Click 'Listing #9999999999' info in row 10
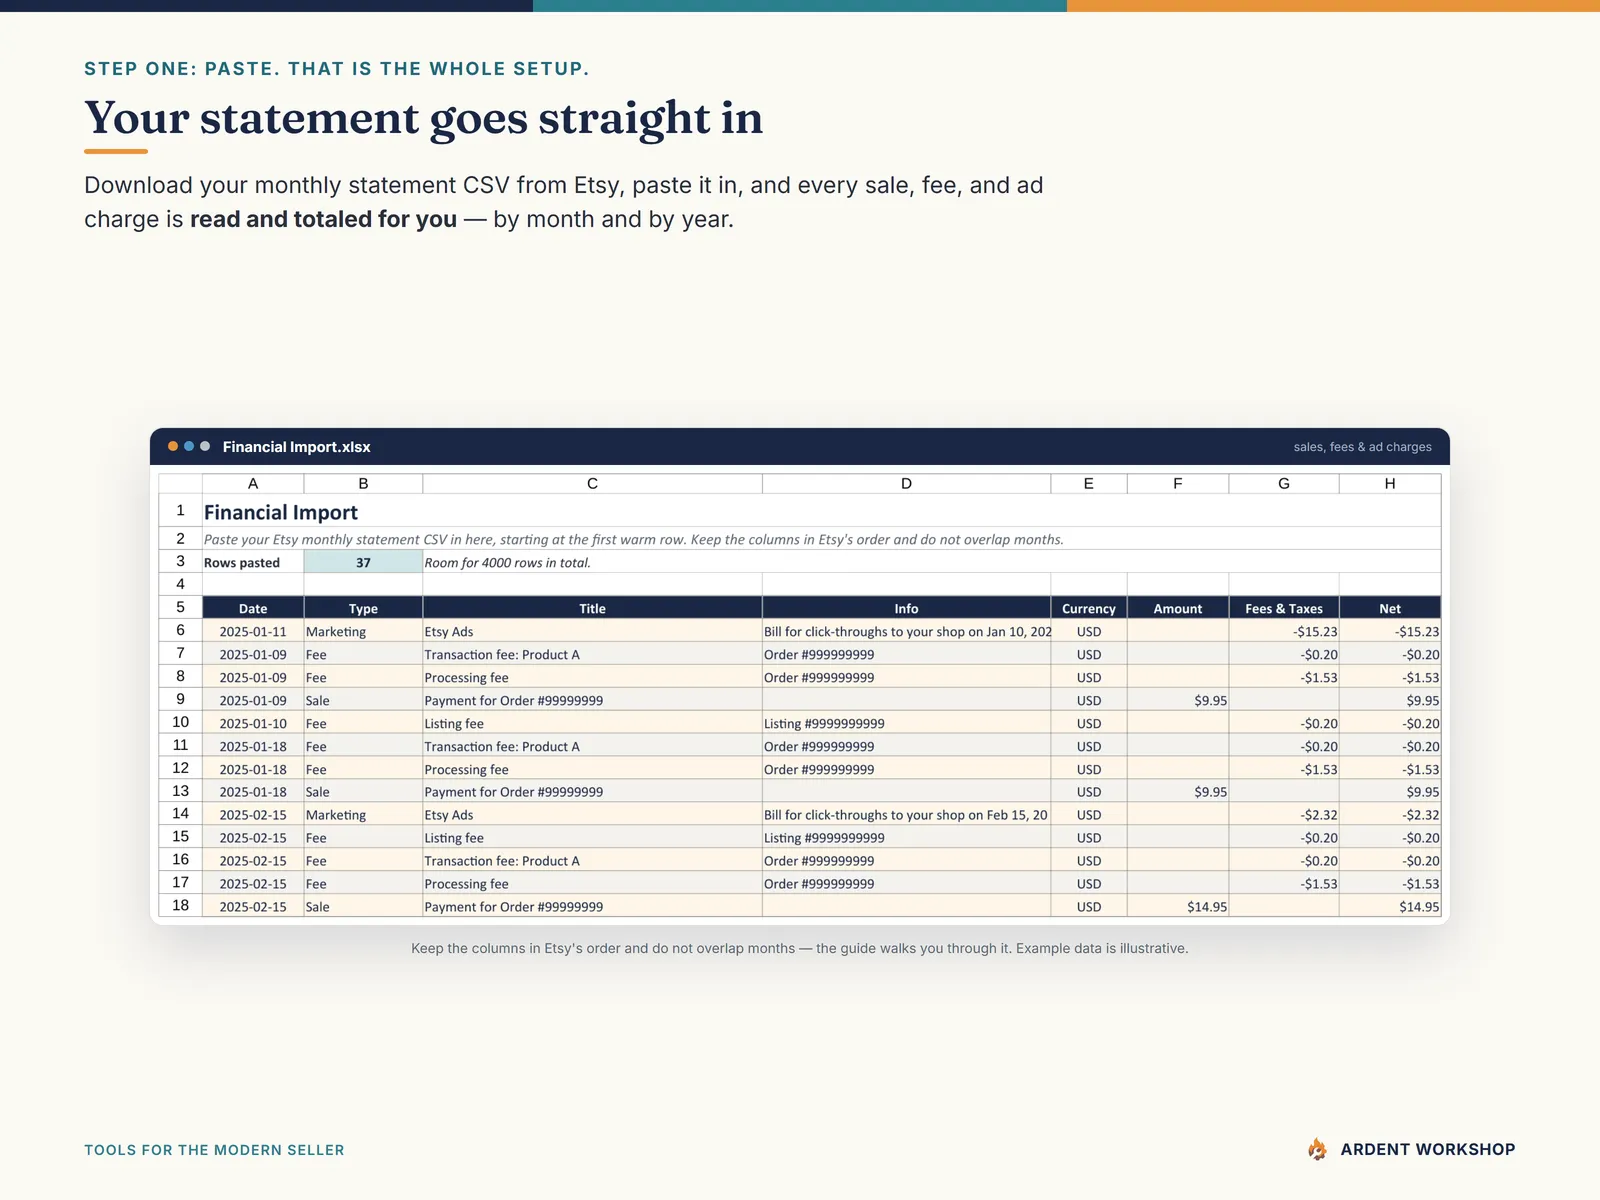 [x=906, y=723]
